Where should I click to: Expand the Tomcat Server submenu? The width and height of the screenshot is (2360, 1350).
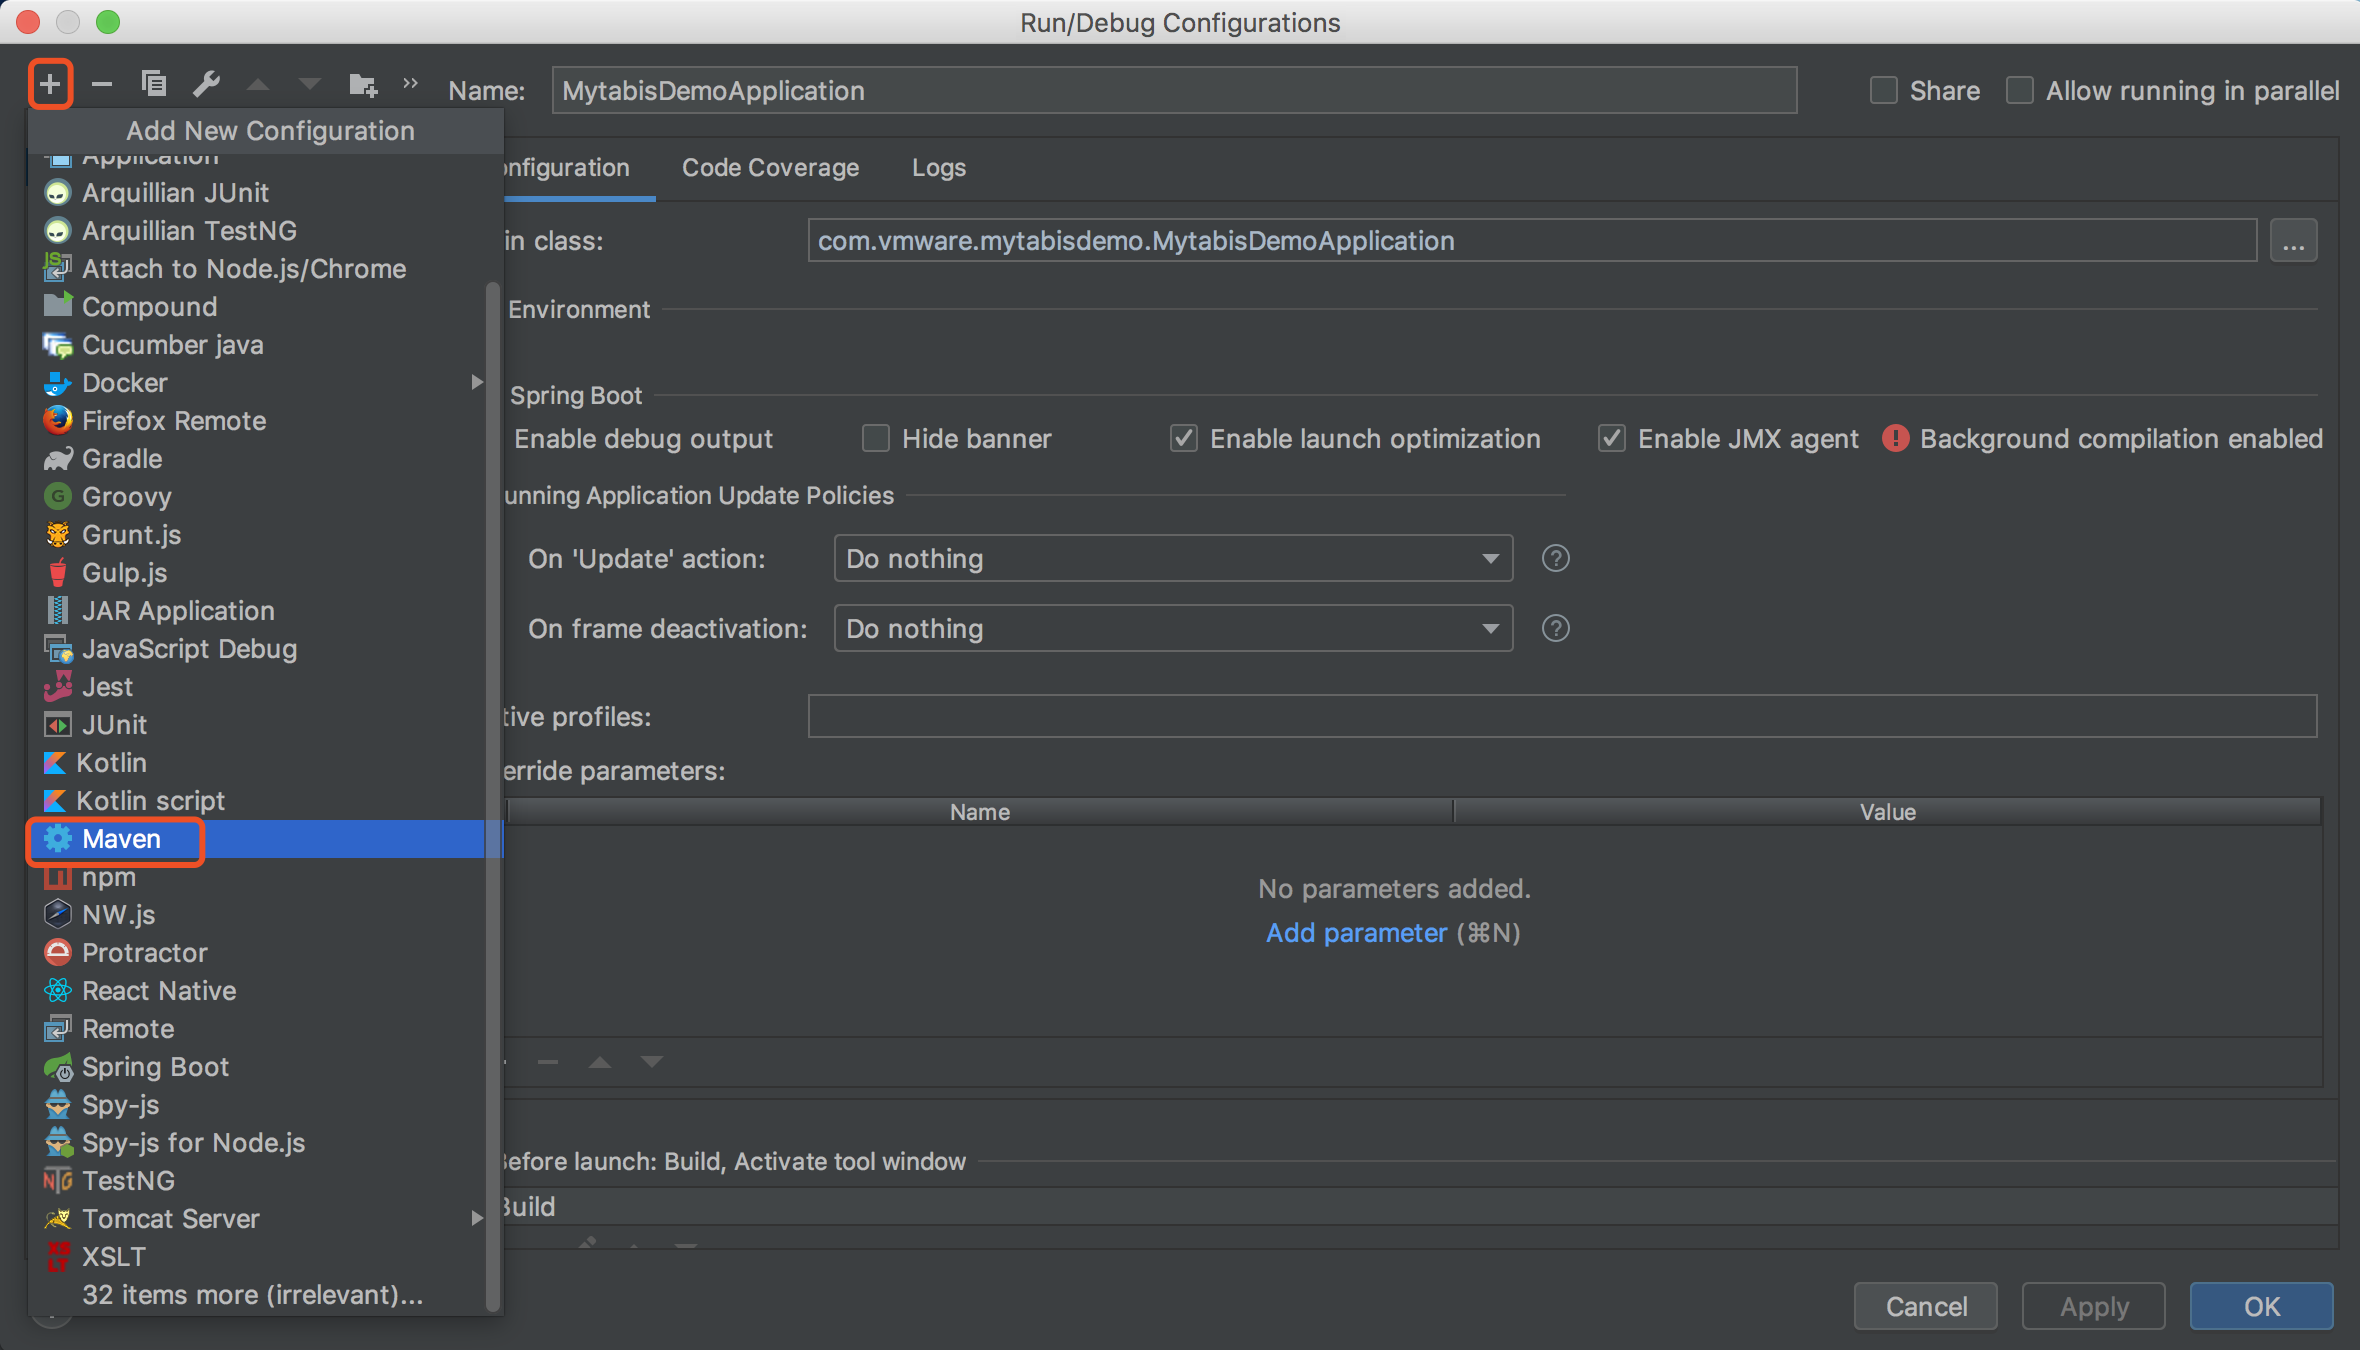point(476,1219)
